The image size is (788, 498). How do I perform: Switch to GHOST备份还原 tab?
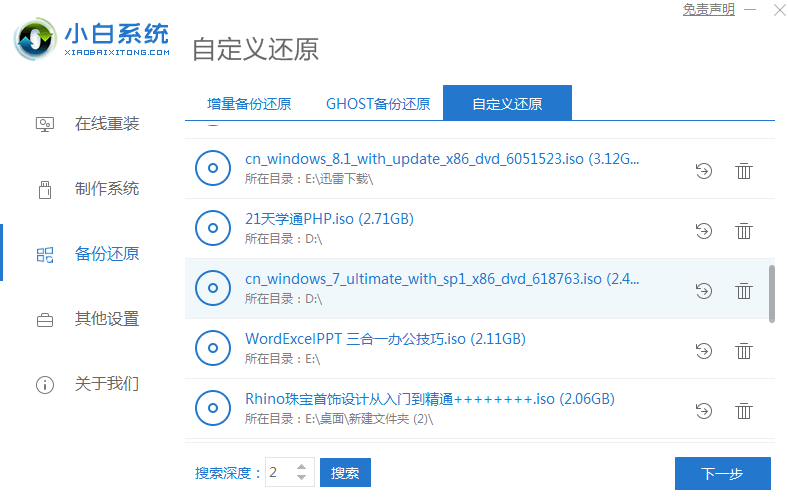coord(378,104)
